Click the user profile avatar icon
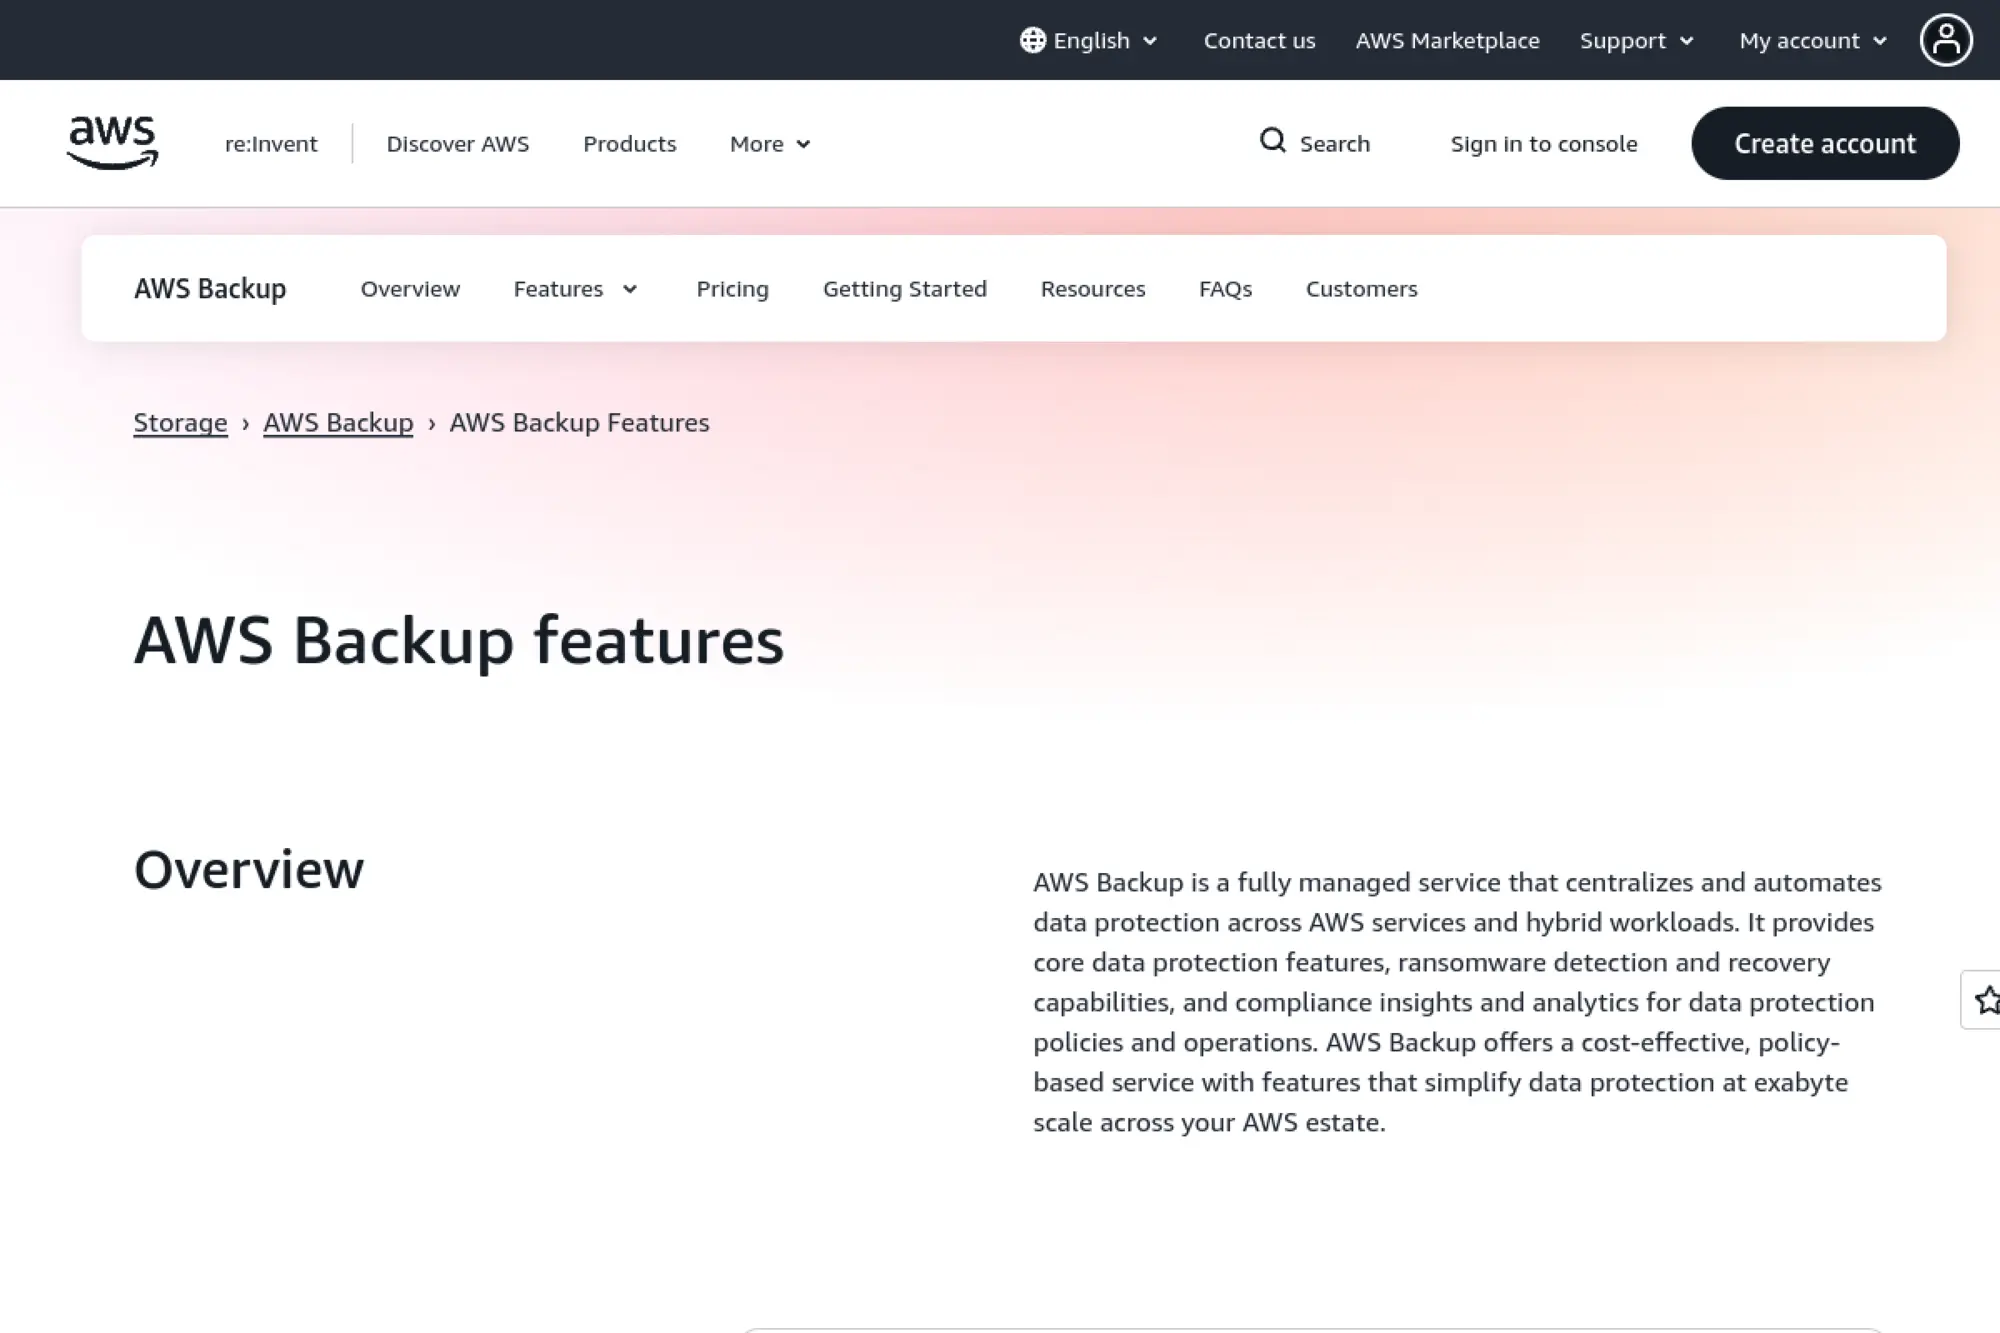The height and width of the screenshot is (1333, 2000). (x=1945, y=40)
